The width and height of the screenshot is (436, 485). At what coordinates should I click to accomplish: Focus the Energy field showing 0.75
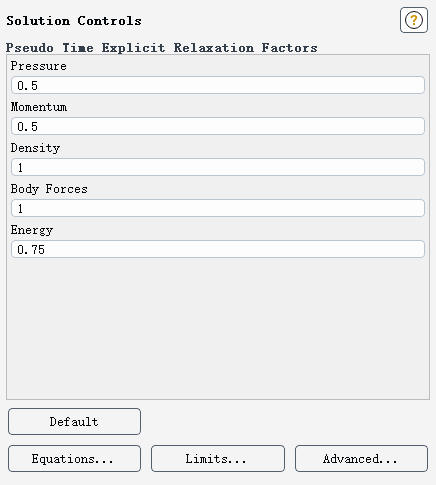click(218, 249)
